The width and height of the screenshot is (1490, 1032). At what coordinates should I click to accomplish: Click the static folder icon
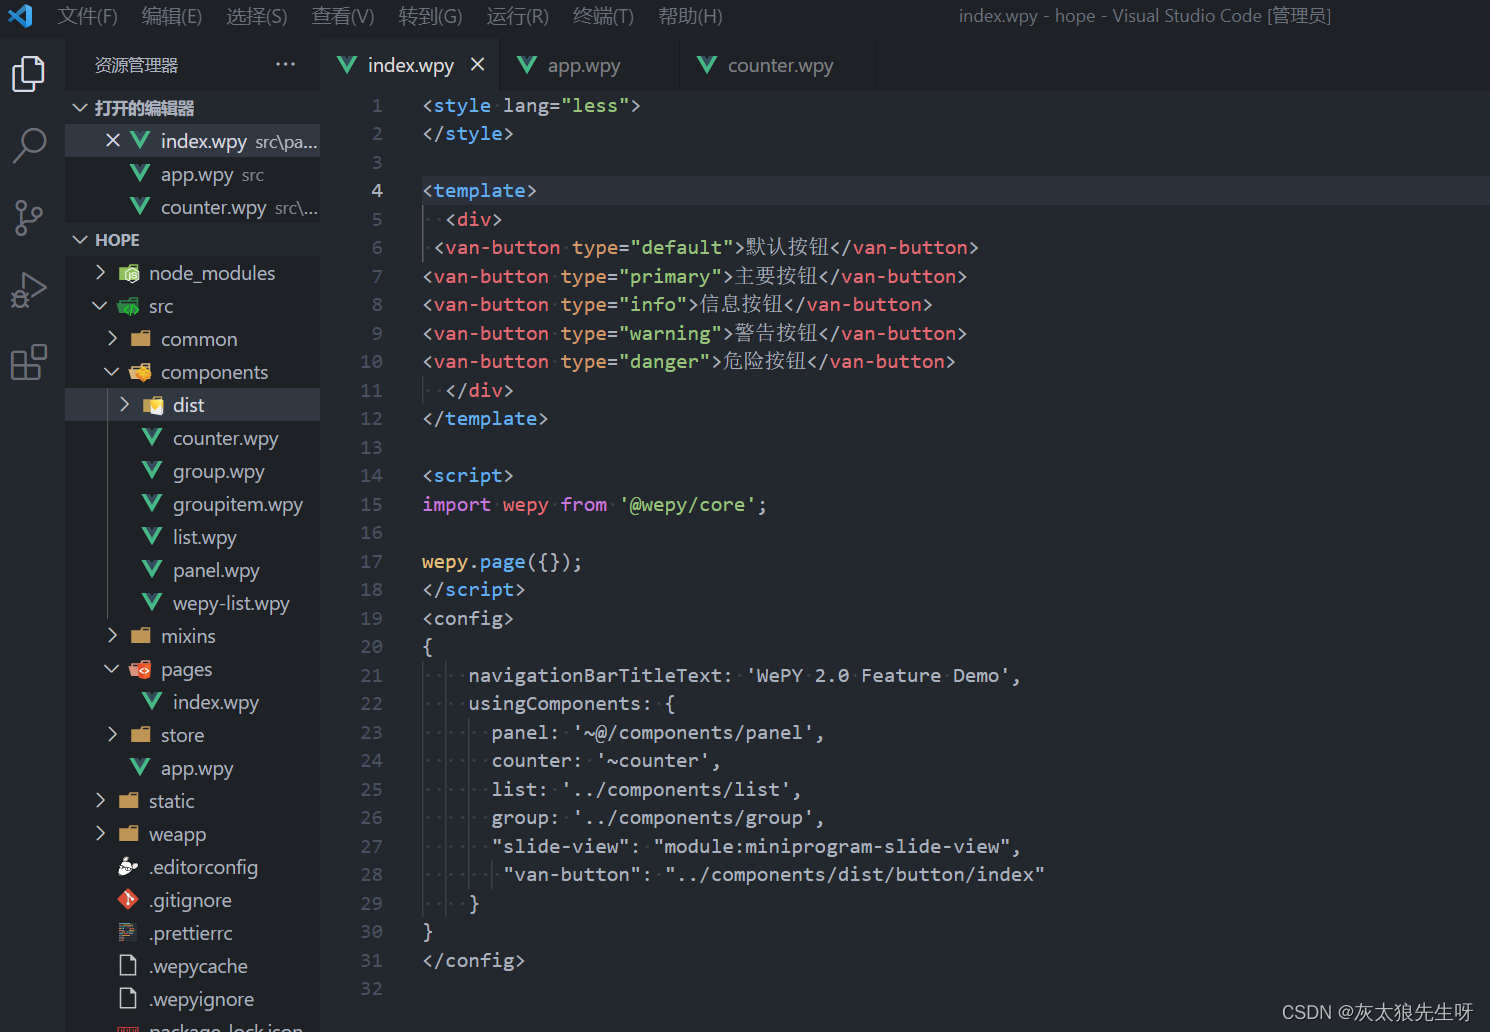click(128, 801)
